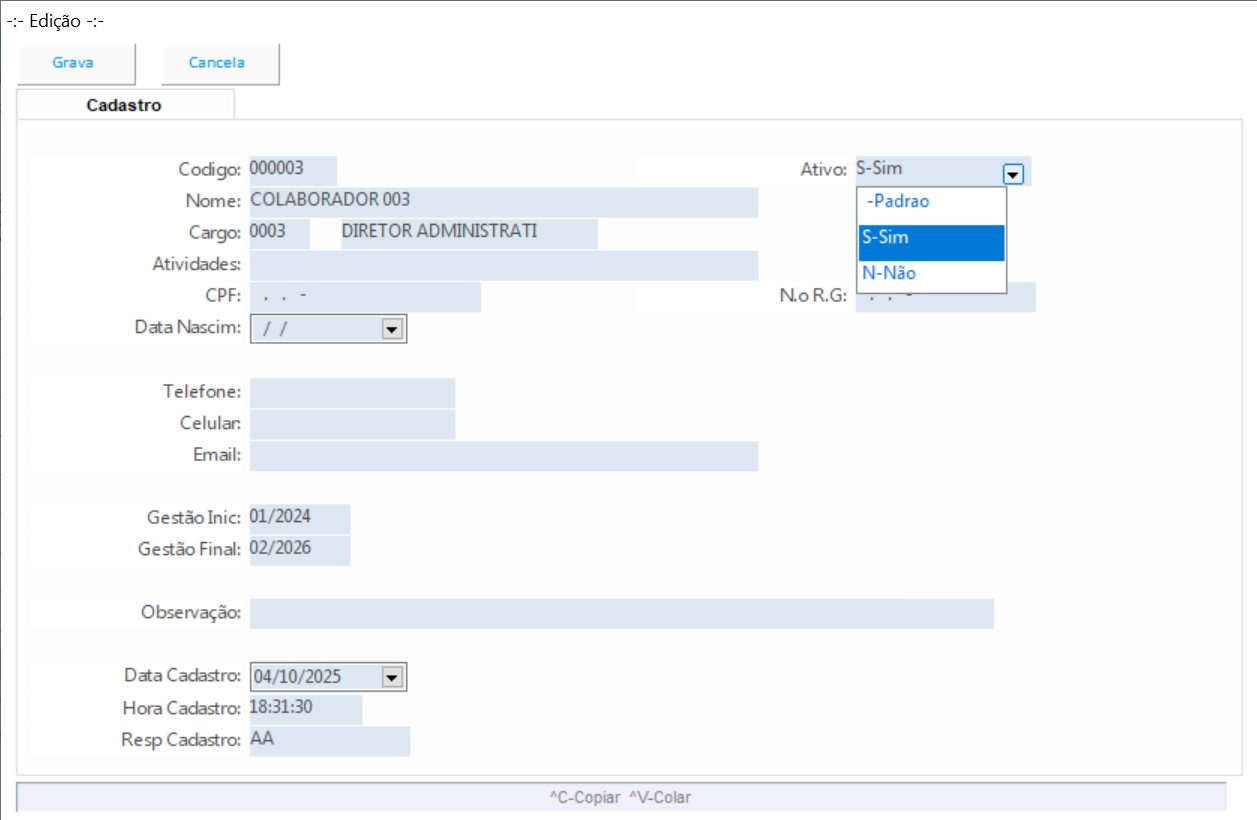This screenshot has width=1257, height=820.
Task: Open the Data Nascim date picker arrow
Action: pos(392,329)
